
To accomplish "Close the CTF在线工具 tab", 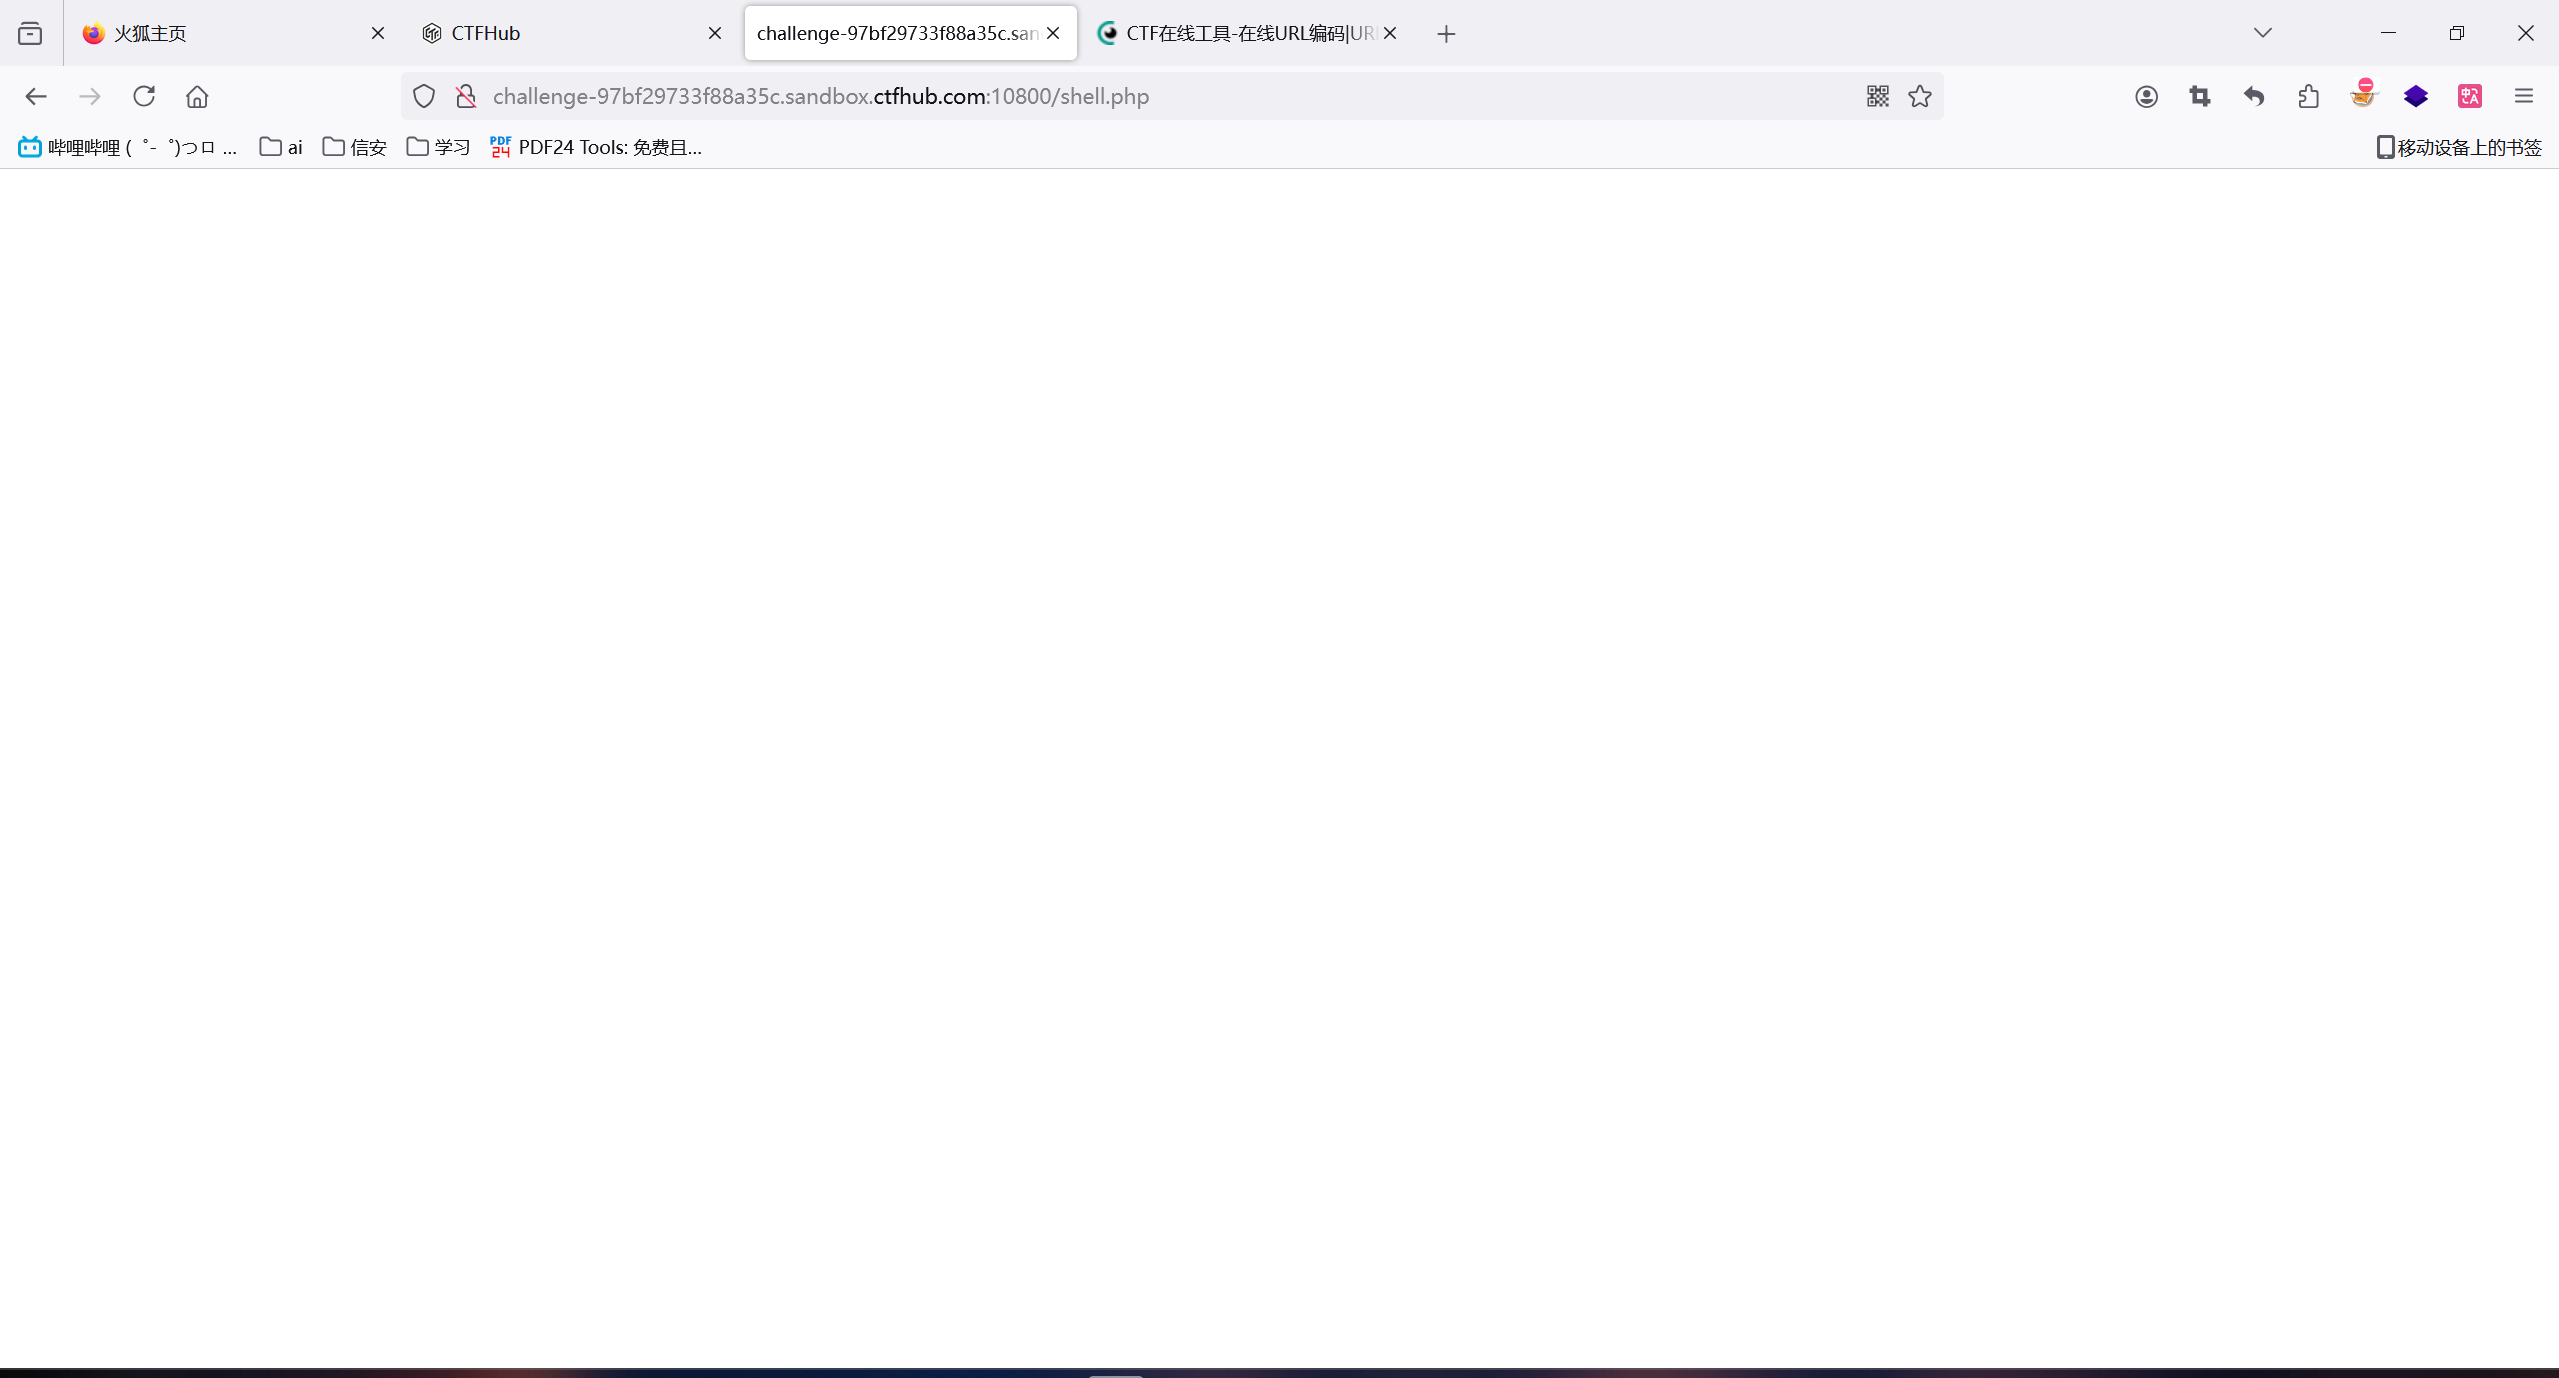I will pyautogui.click(x=1390, y=33).
